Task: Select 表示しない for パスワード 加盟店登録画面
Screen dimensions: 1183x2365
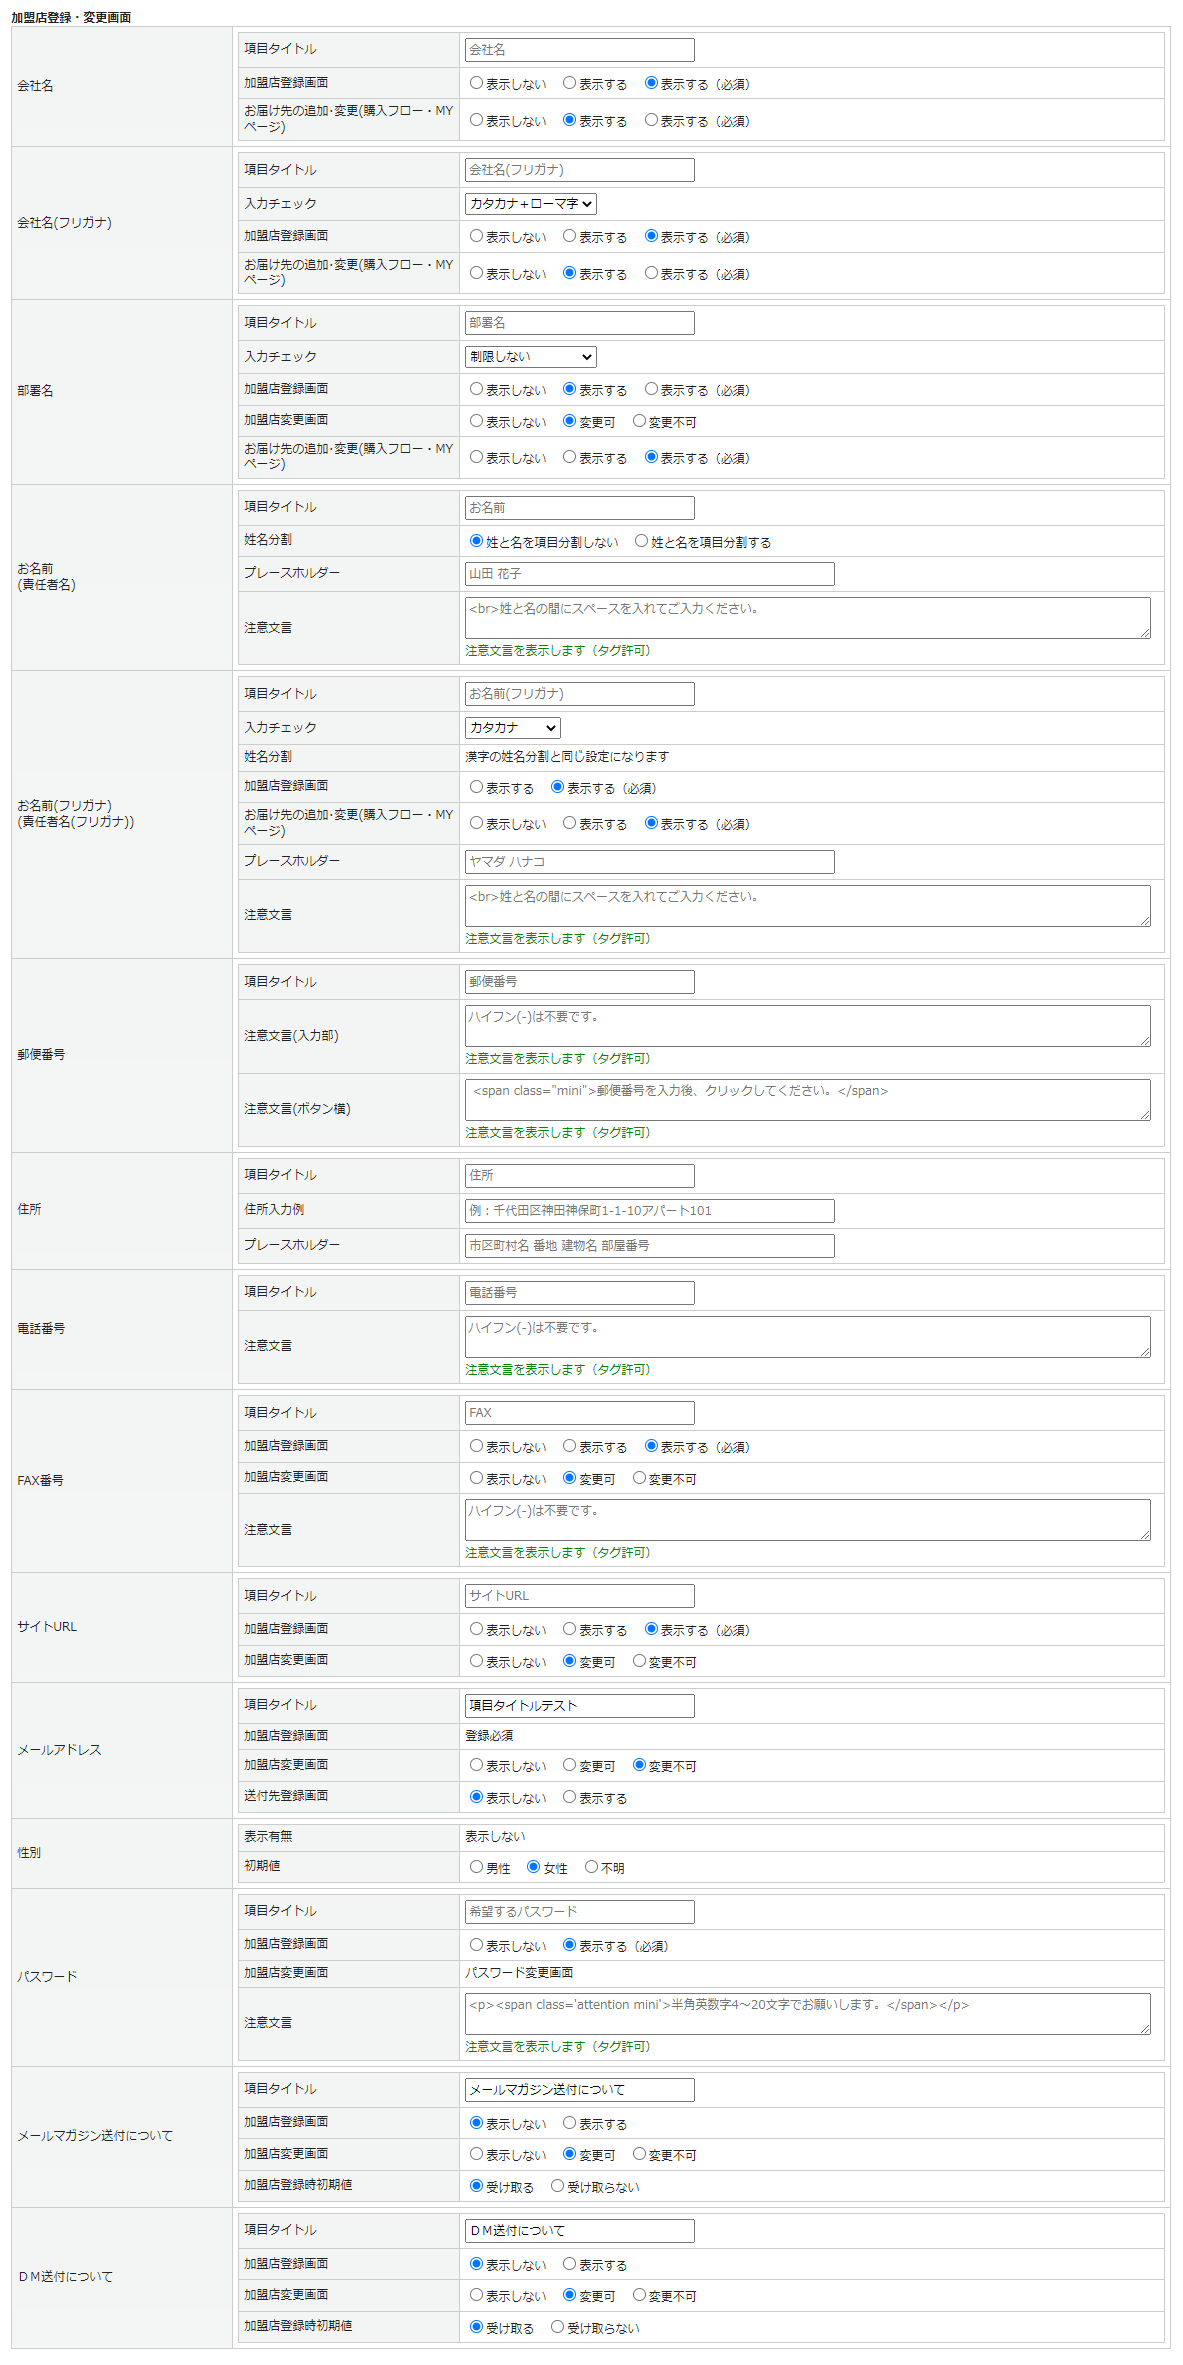Action: coord(477,1945)
